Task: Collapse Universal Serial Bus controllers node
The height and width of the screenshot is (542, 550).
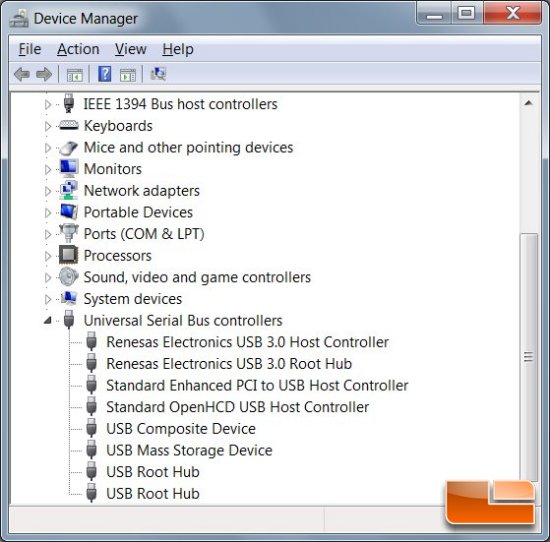Action: (48, 320)
